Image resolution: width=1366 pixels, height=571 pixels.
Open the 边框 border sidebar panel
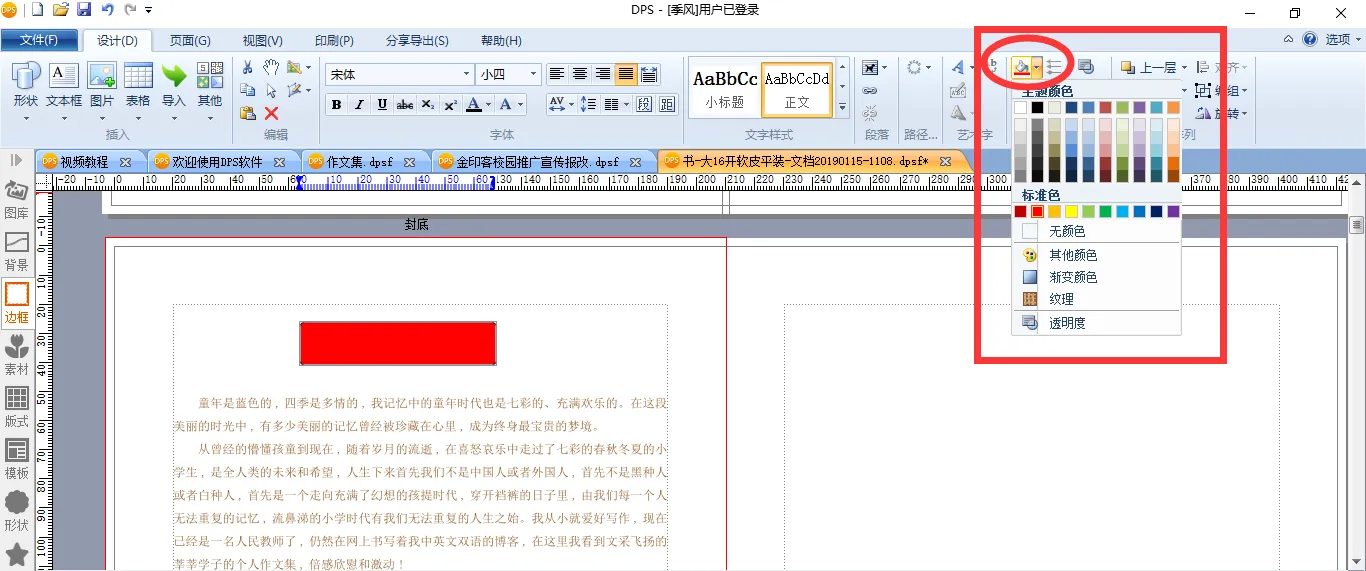17,302
